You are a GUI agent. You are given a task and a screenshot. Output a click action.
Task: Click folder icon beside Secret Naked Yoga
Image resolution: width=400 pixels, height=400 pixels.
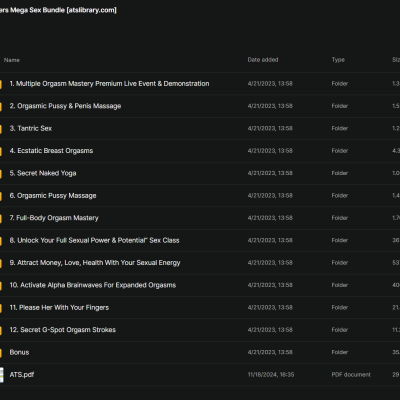[x=1, y=173]
